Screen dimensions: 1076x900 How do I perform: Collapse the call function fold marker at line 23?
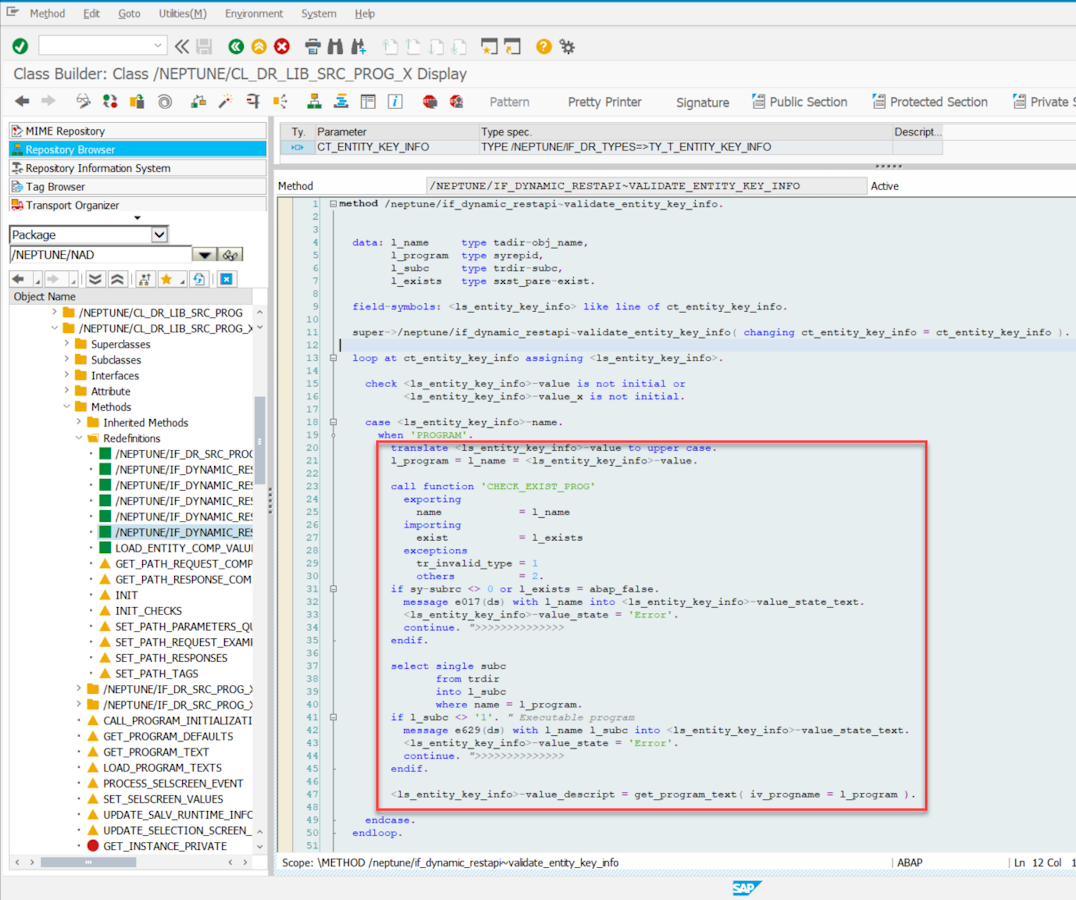tap(333, 486)
